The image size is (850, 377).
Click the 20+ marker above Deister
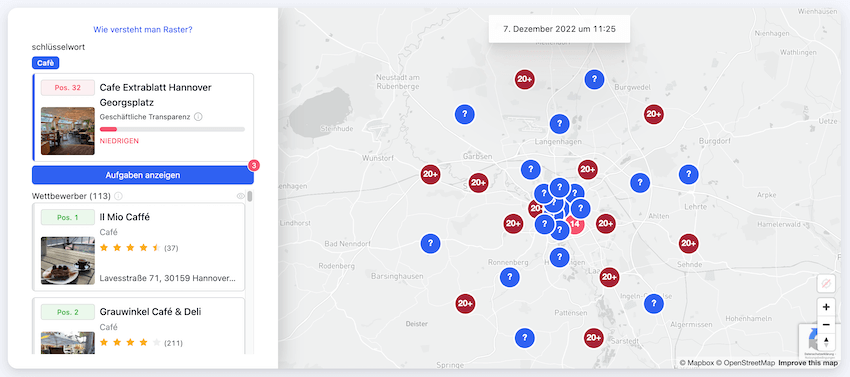pyautogui.click(x=465, y=304)
